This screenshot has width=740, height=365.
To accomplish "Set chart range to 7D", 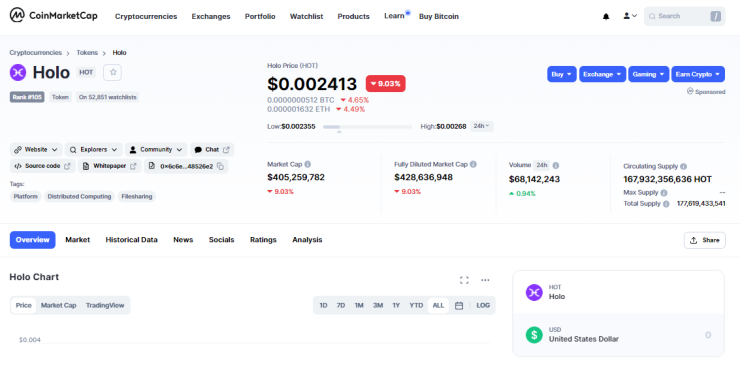I will pyautogui.click(x=341, y=306).
